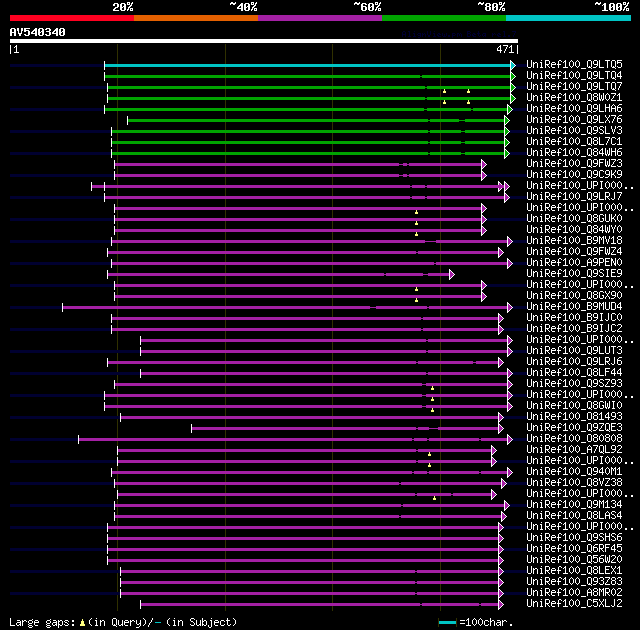Click the yellow query gap marker in the legend
Image resolution: width=640 pixels, height=630 pixels.
click(x=82, y=623)
